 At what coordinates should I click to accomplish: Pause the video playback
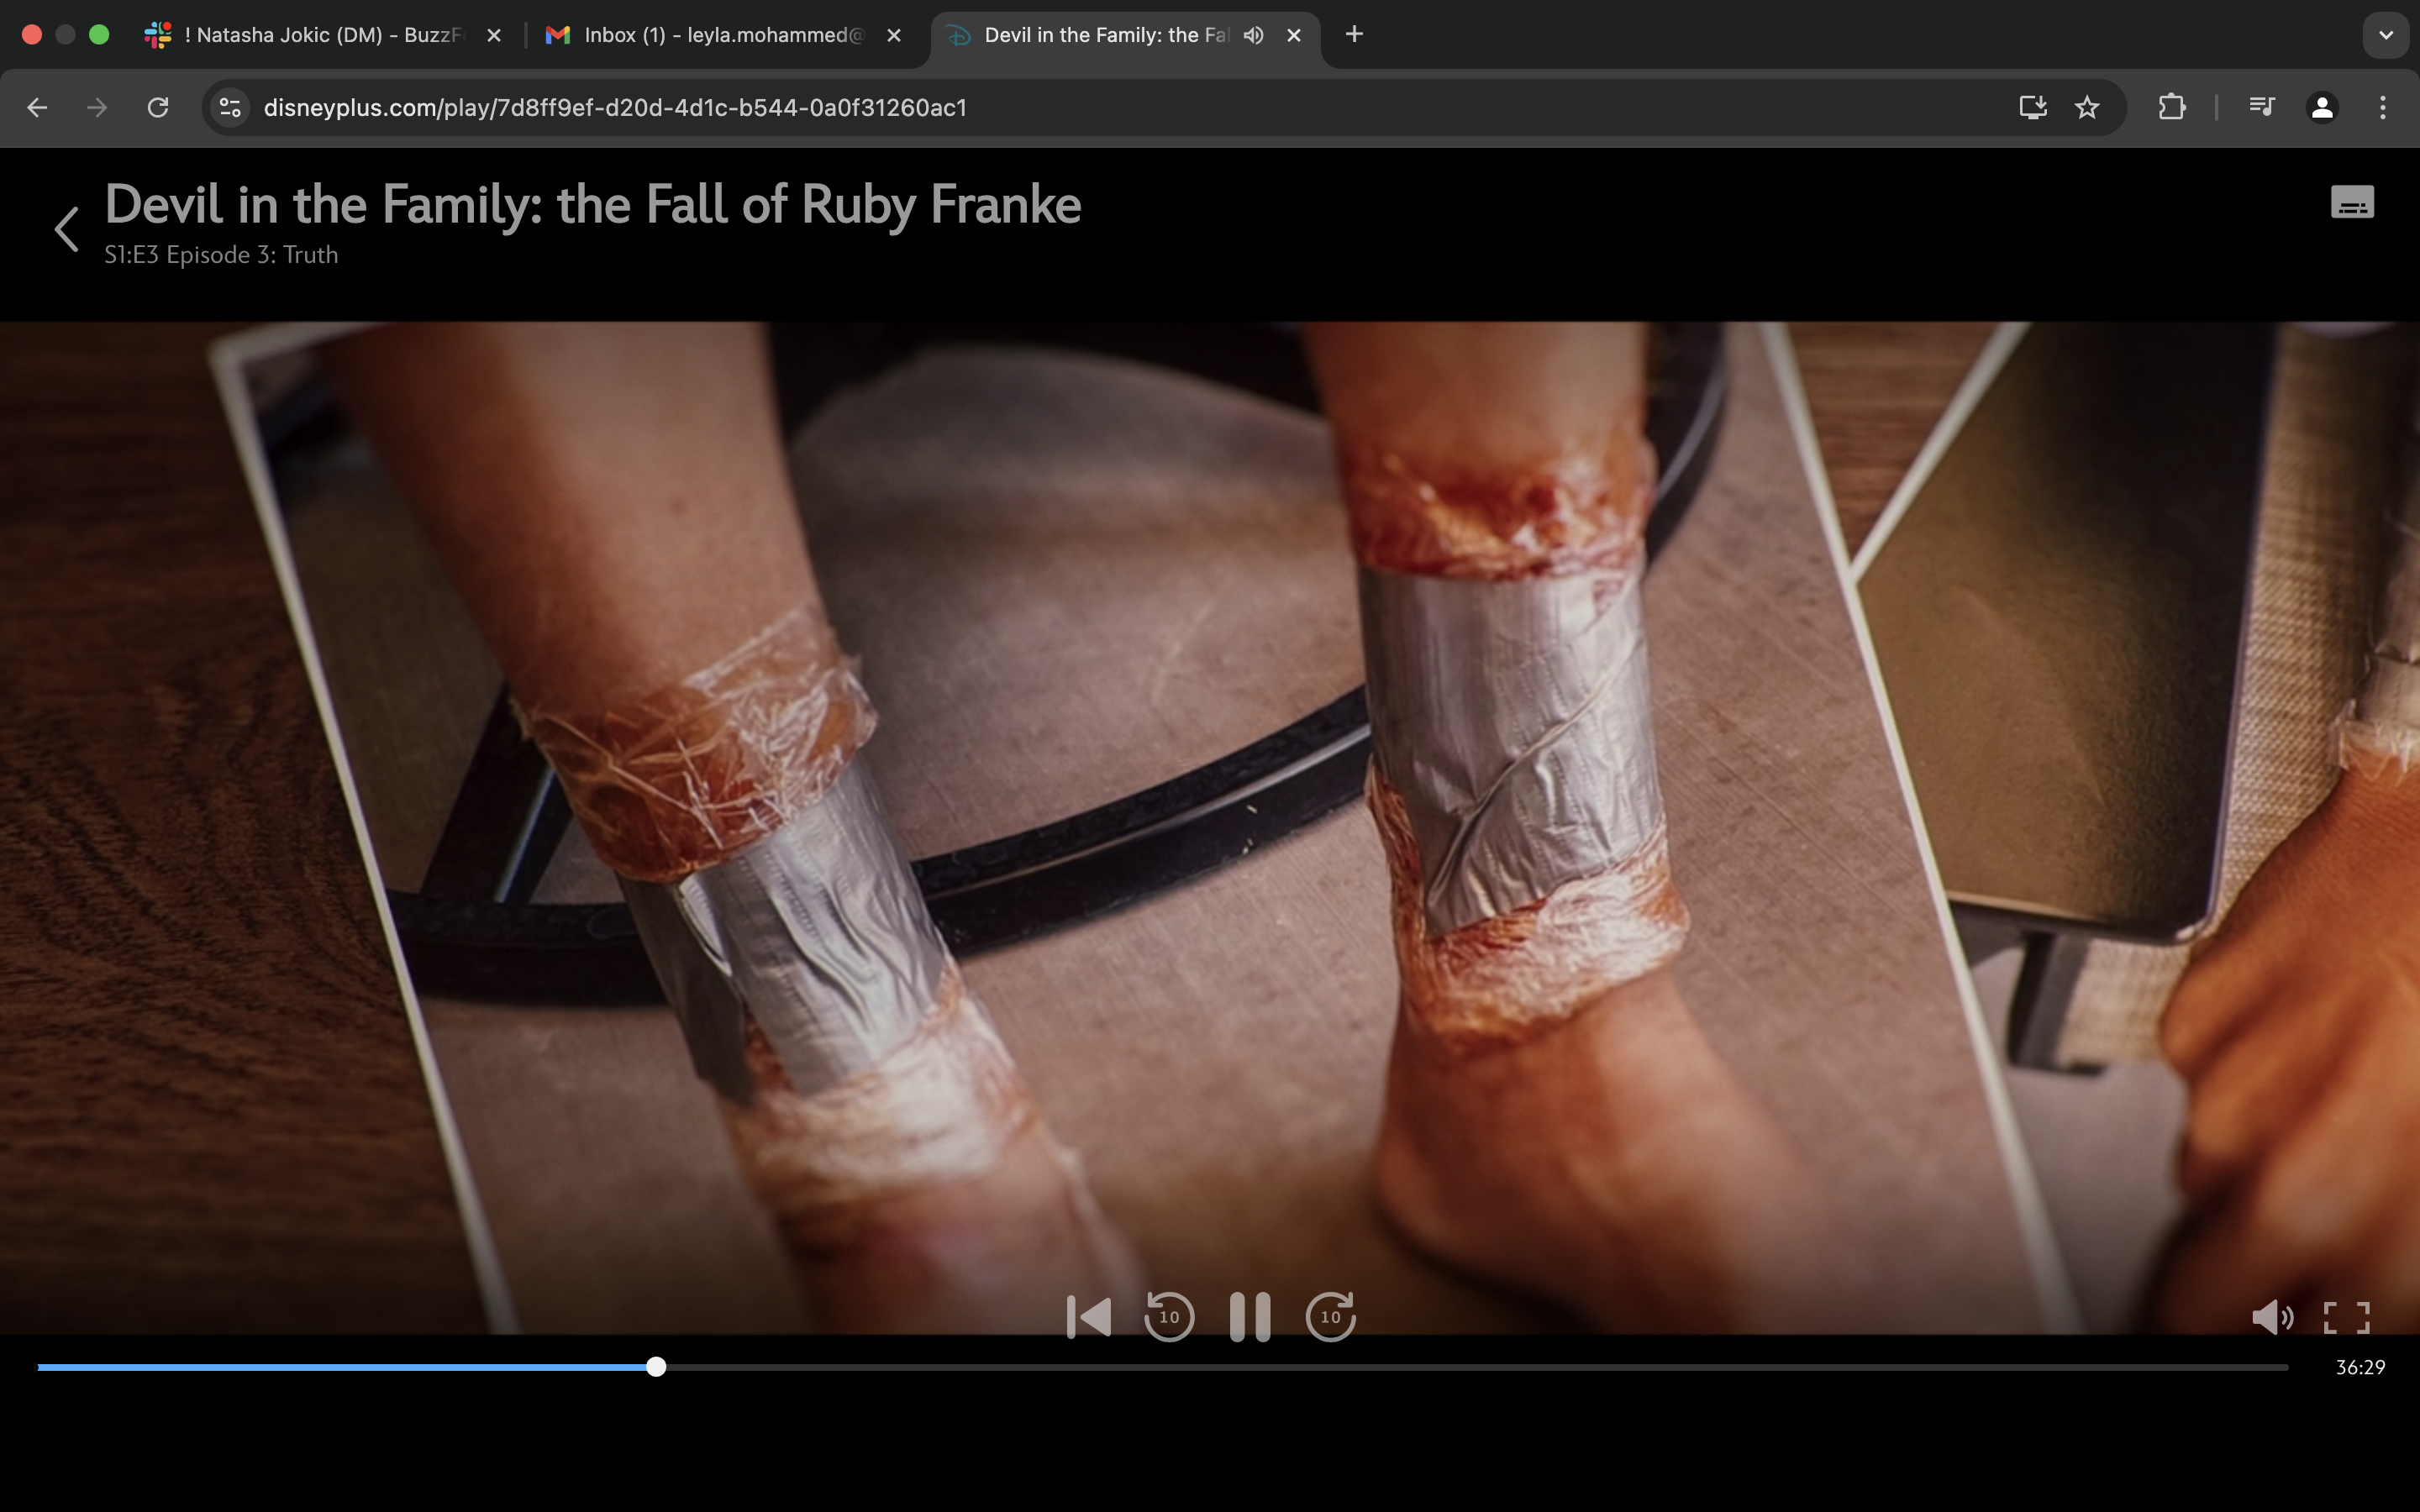coord(1249,1316)
